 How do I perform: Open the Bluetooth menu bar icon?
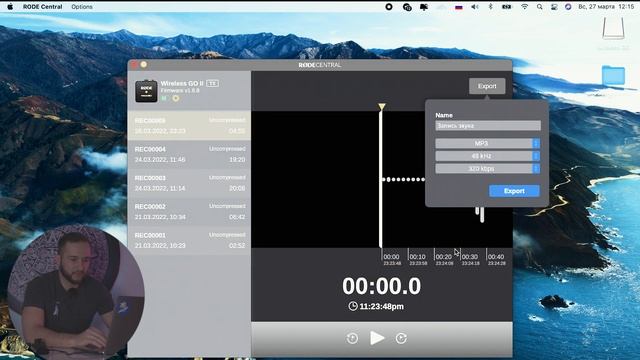[491, 7]
